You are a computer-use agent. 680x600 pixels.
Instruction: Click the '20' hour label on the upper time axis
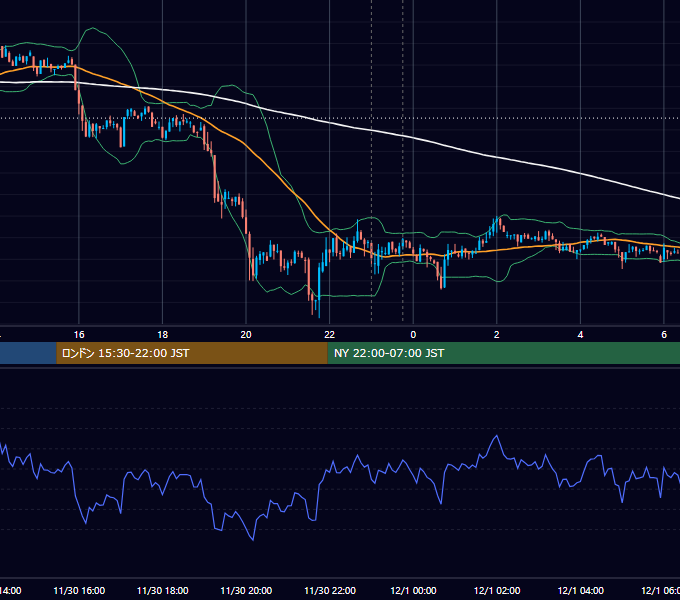click(246, 335)
